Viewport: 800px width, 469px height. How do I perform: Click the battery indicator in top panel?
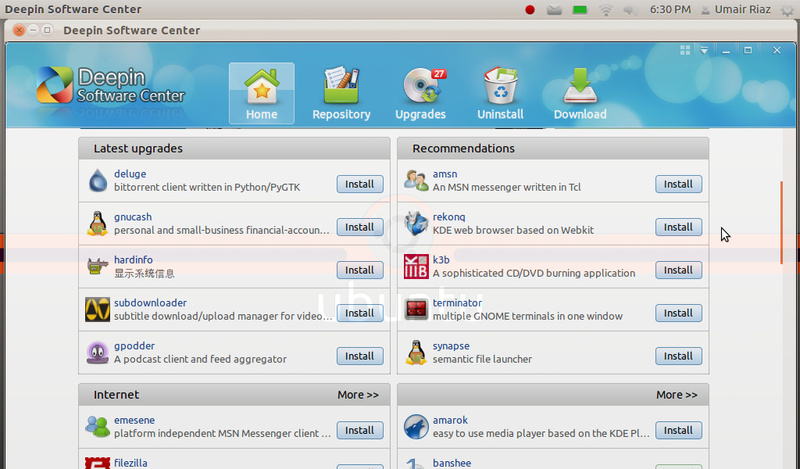(x=580, y=10)
